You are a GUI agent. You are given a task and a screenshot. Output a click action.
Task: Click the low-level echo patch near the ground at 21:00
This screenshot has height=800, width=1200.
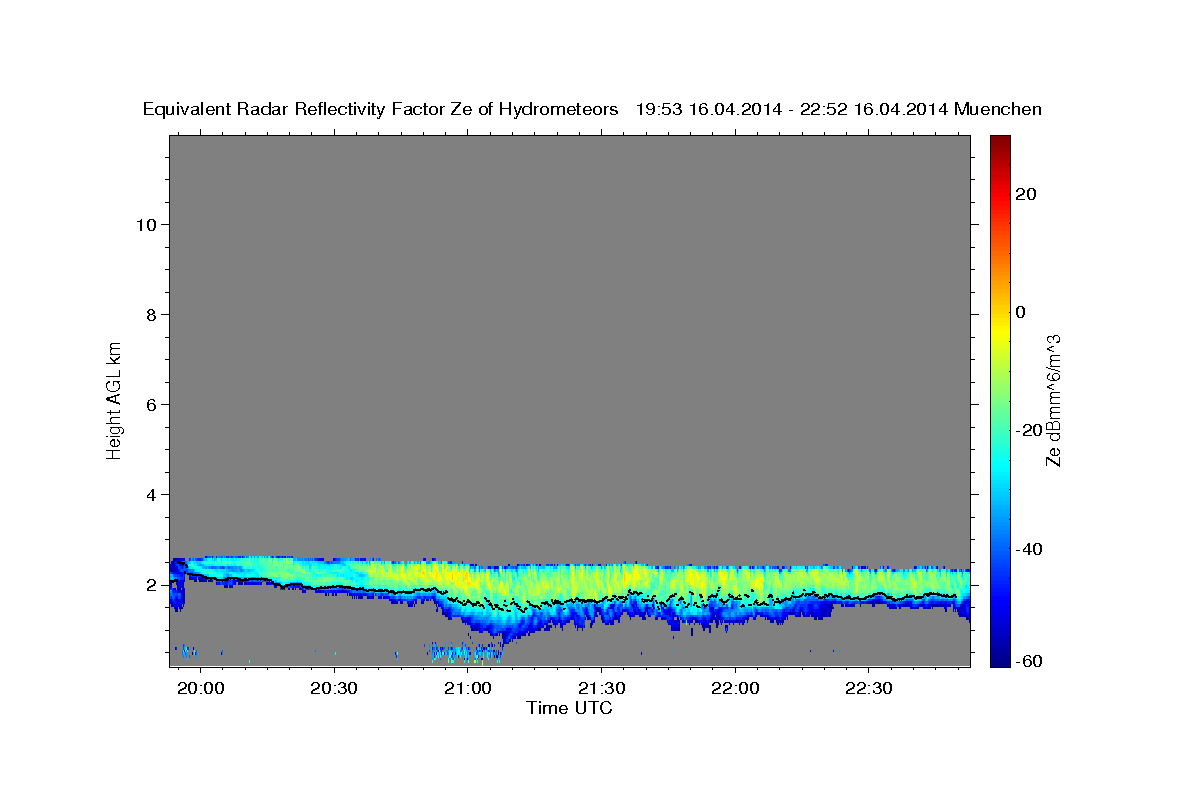point(465,653)
